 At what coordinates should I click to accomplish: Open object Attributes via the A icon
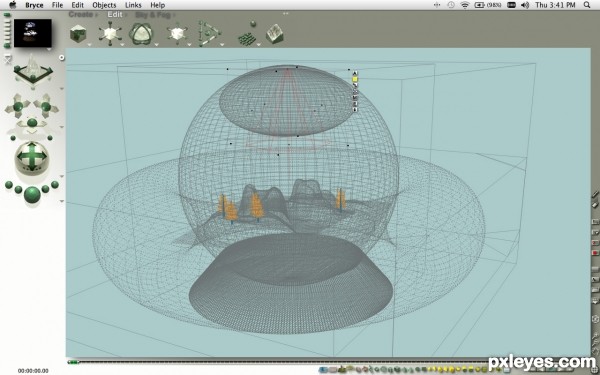coord(355,73)
